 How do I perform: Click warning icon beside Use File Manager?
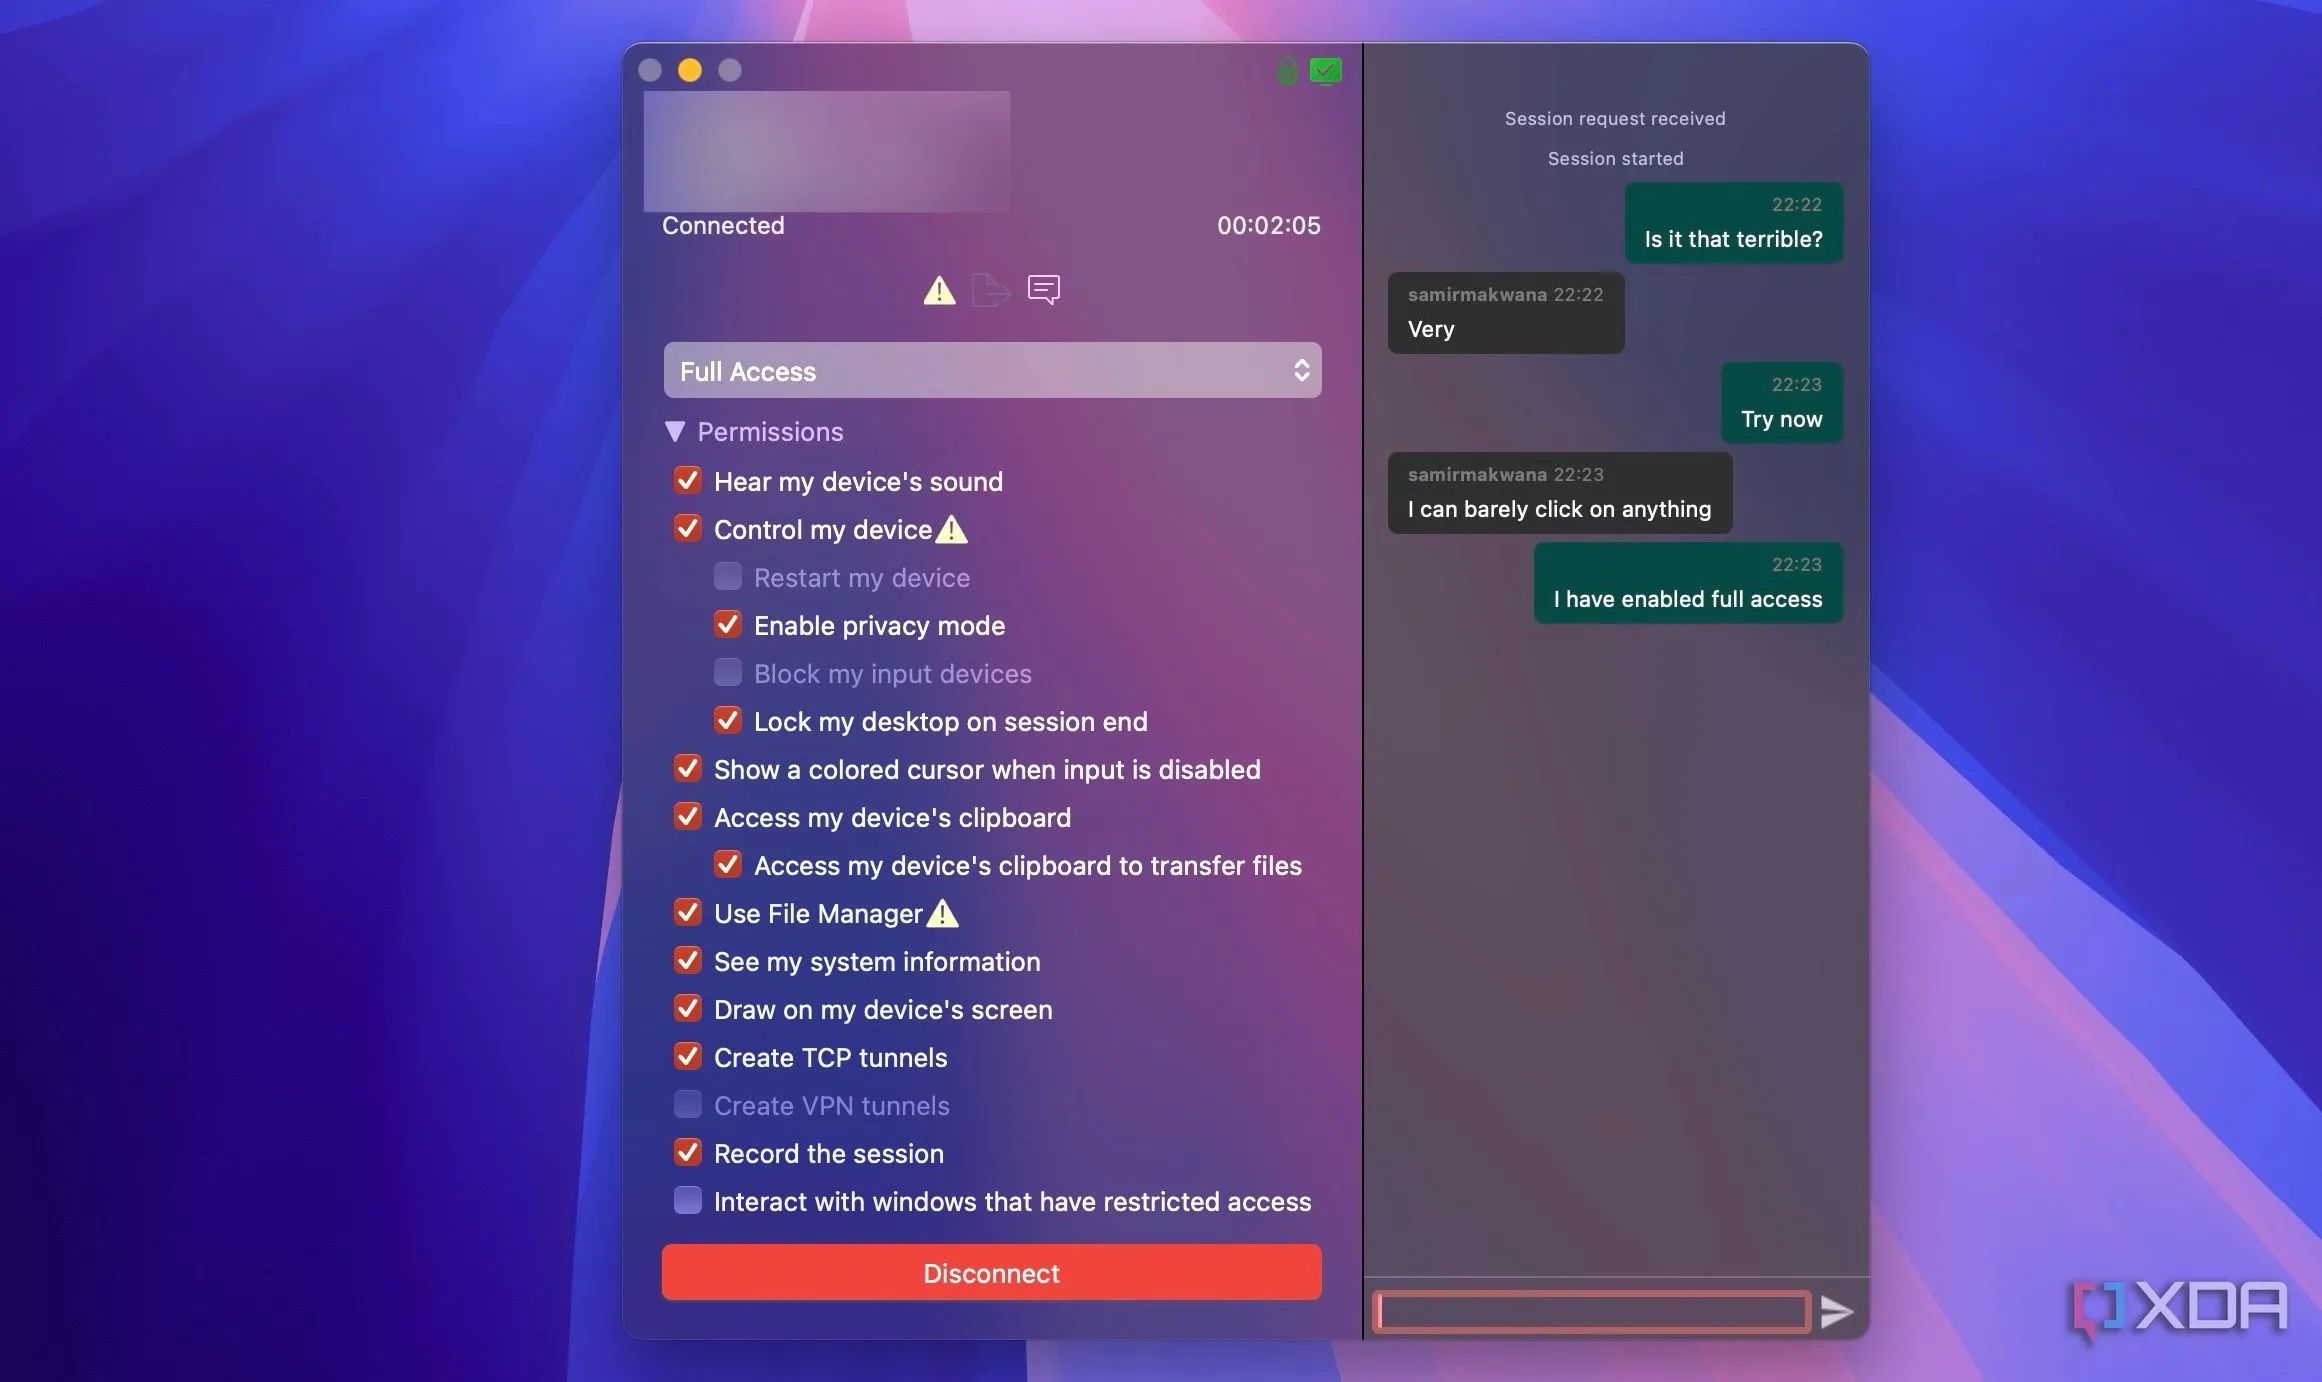(x=943, y=913)
